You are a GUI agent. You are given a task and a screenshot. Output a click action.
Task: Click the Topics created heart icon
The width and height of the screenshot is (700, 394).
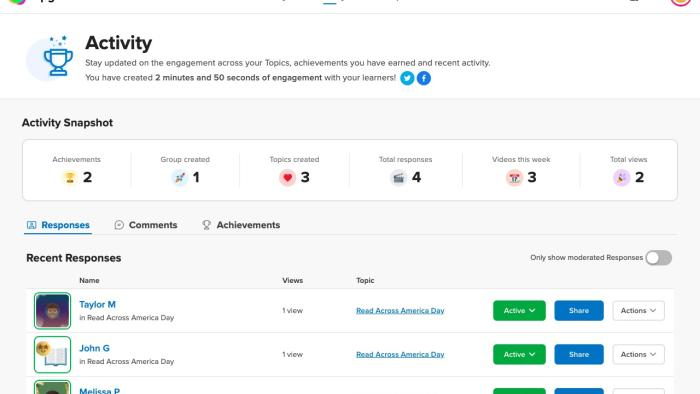[288, 178]
